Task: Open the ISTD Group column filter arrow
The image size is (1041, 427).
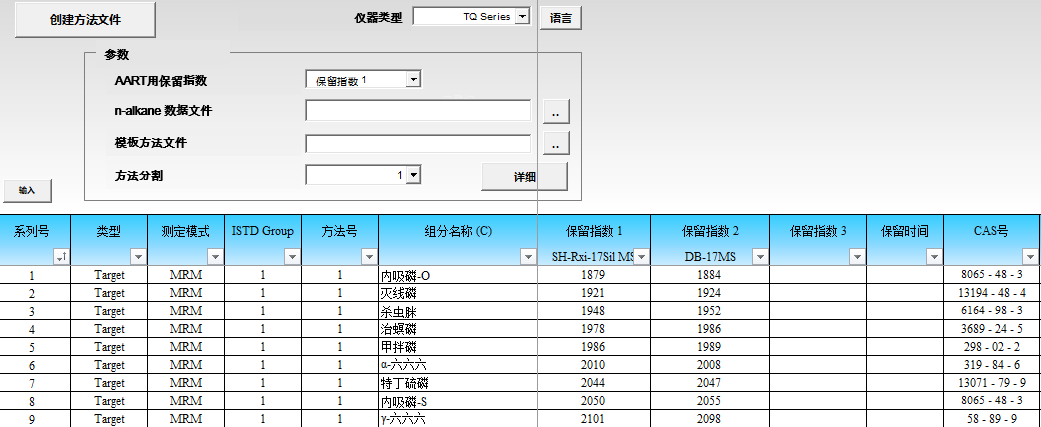Action: (x=292, y=257)
